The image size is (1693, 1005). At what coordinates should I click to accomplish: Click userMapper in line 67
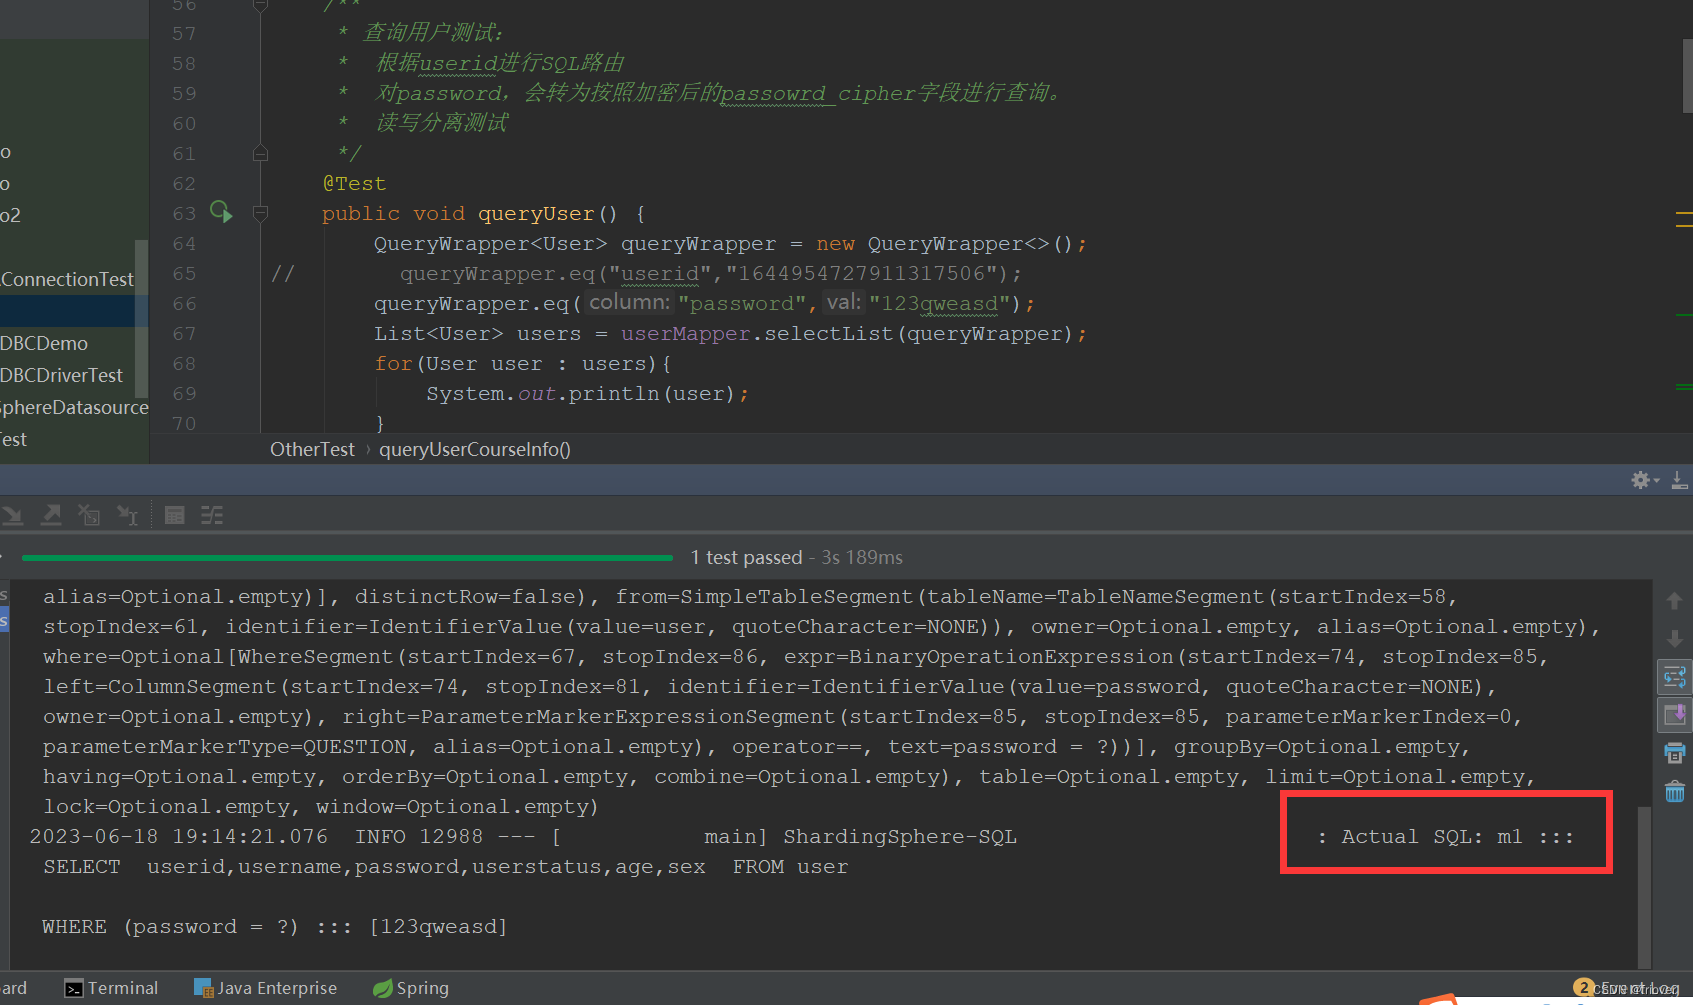(x=685, y=333)
